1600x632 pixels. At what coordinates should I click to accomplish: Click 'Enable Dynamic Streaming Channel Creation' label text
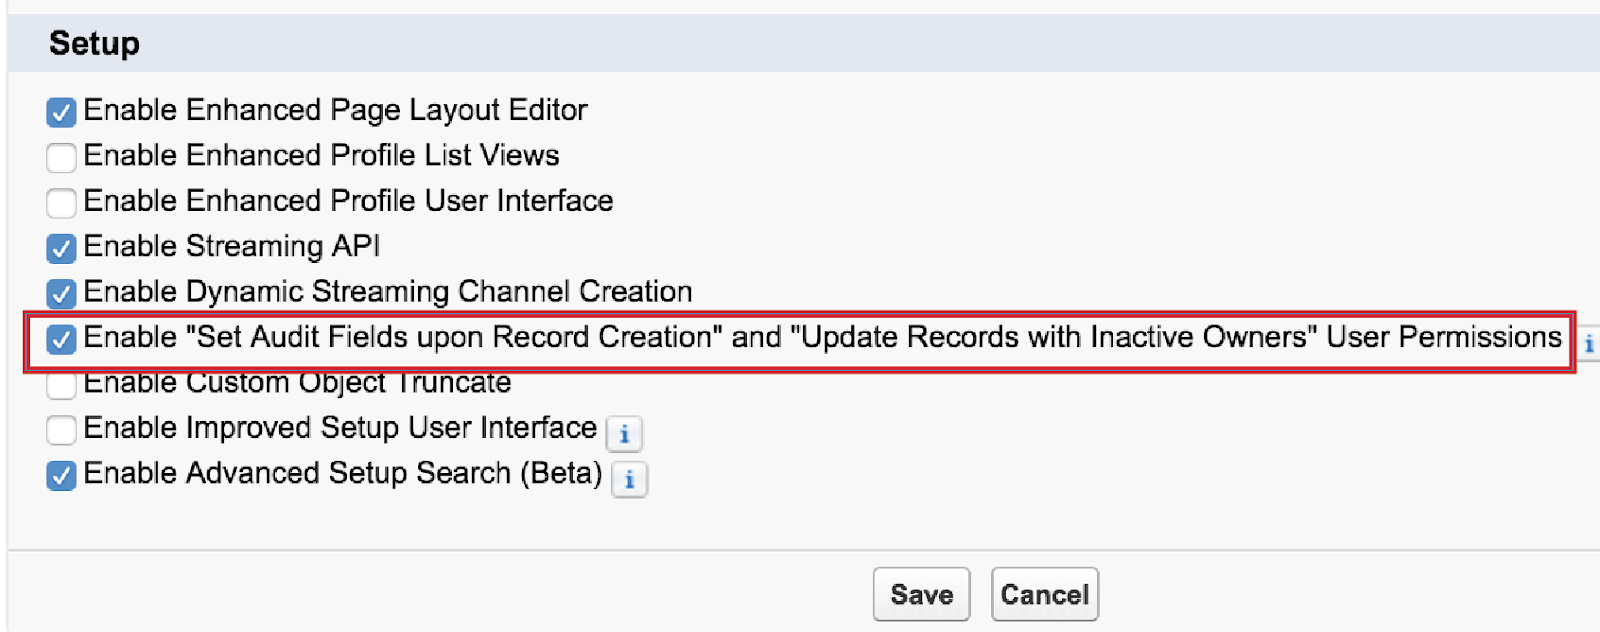pos(387,291)
